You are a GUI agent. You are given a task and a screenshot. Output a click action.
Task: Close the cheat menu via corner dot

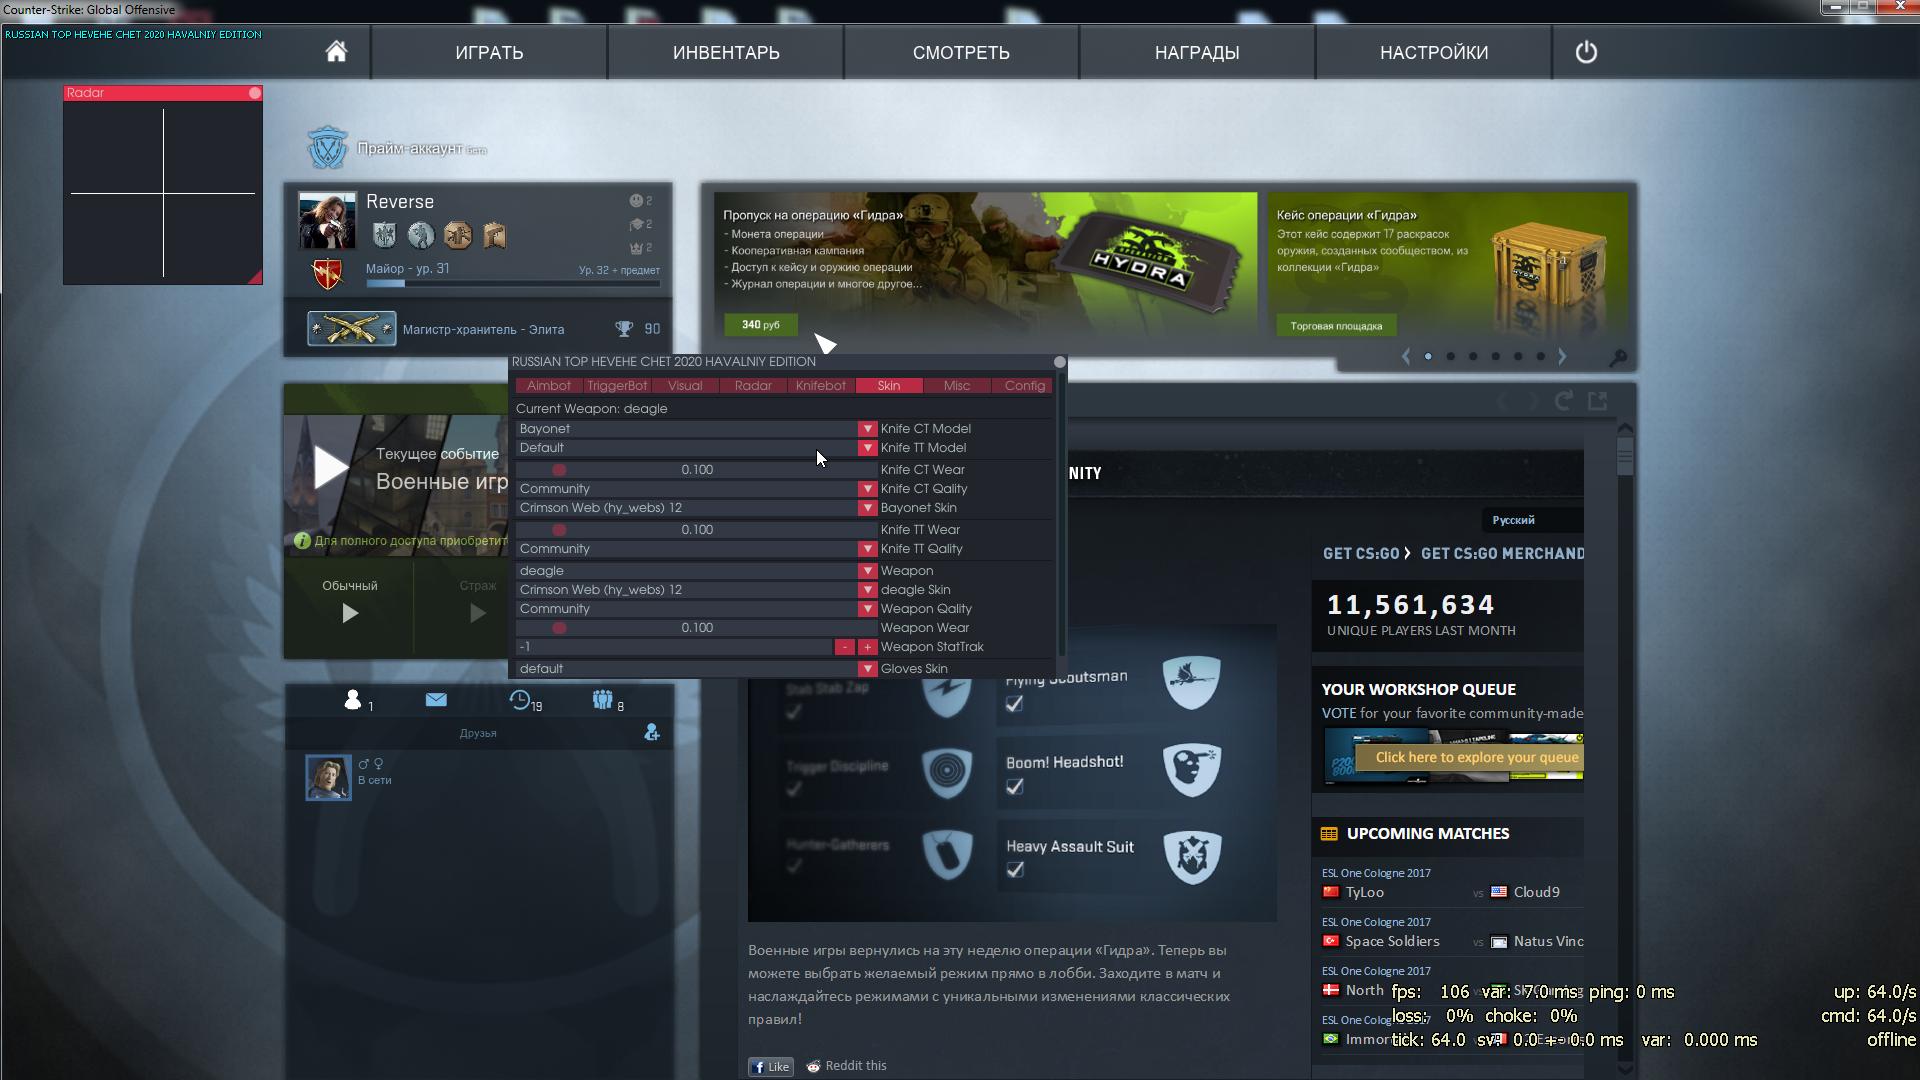coord(1060,362)
